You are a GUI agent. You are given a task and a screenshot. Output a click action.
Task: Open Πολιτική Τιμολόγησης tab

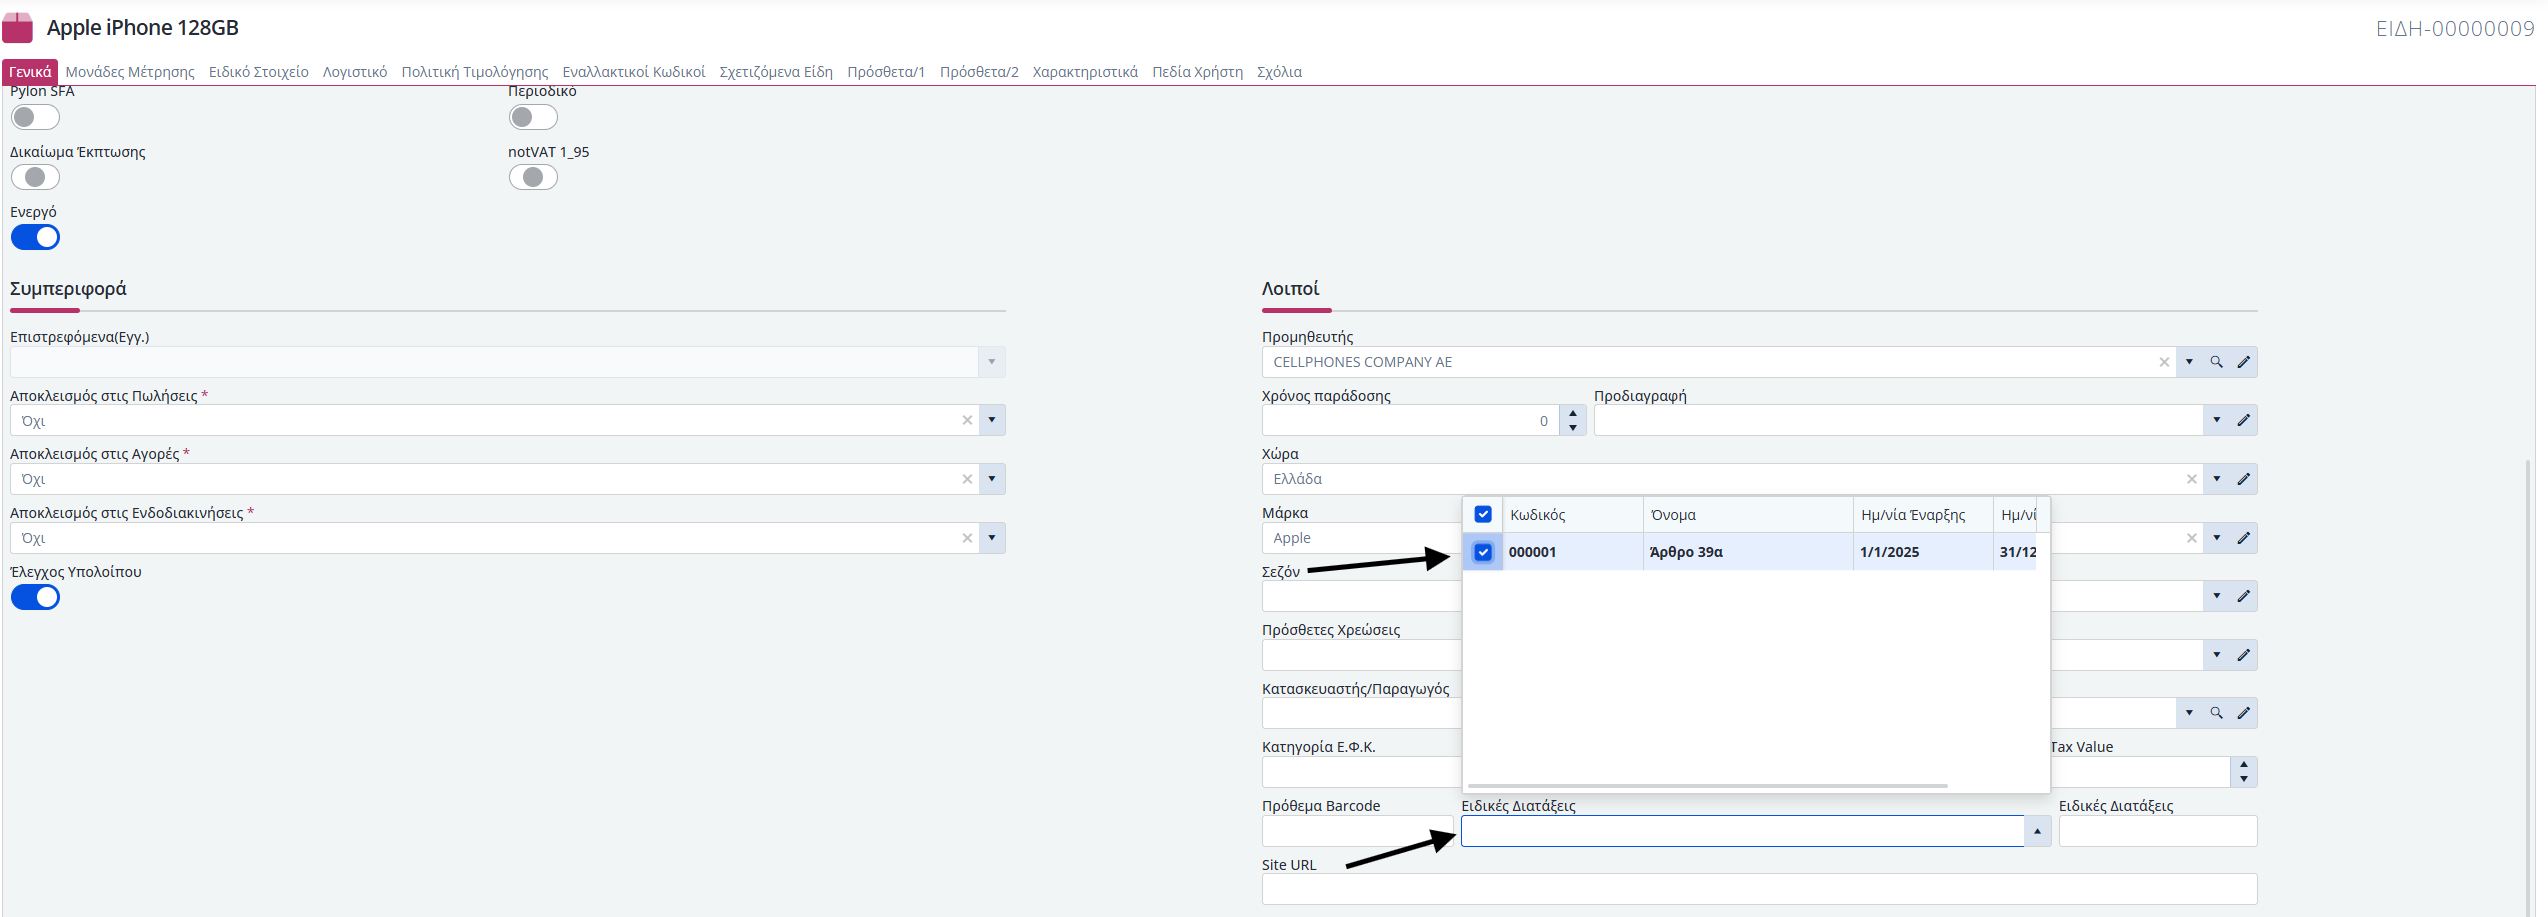(475, 72)
